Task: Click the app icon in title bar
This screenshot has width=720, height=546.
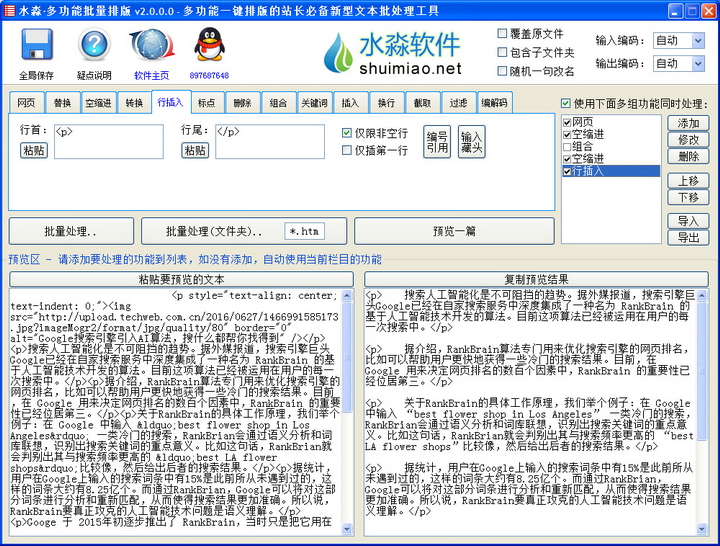Action: pos(9,10)
